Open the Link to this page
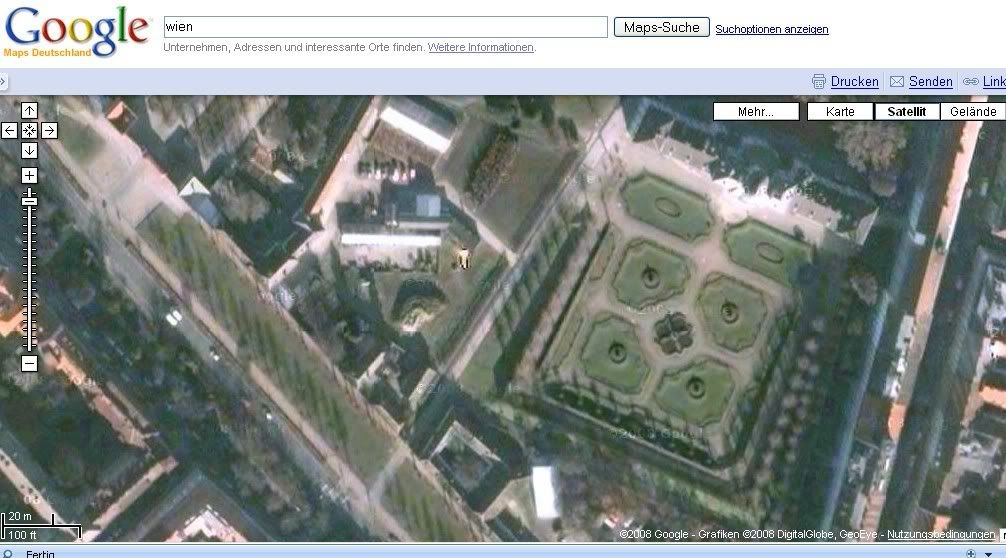The image size is (1006, 558). click(x=994, y=81)
